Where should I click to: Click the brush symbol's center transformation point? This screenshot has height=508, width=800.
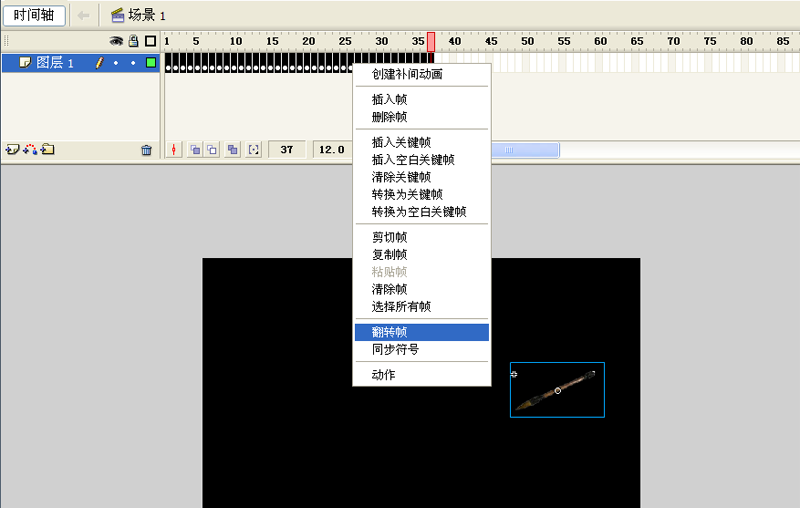coord(558,391)
